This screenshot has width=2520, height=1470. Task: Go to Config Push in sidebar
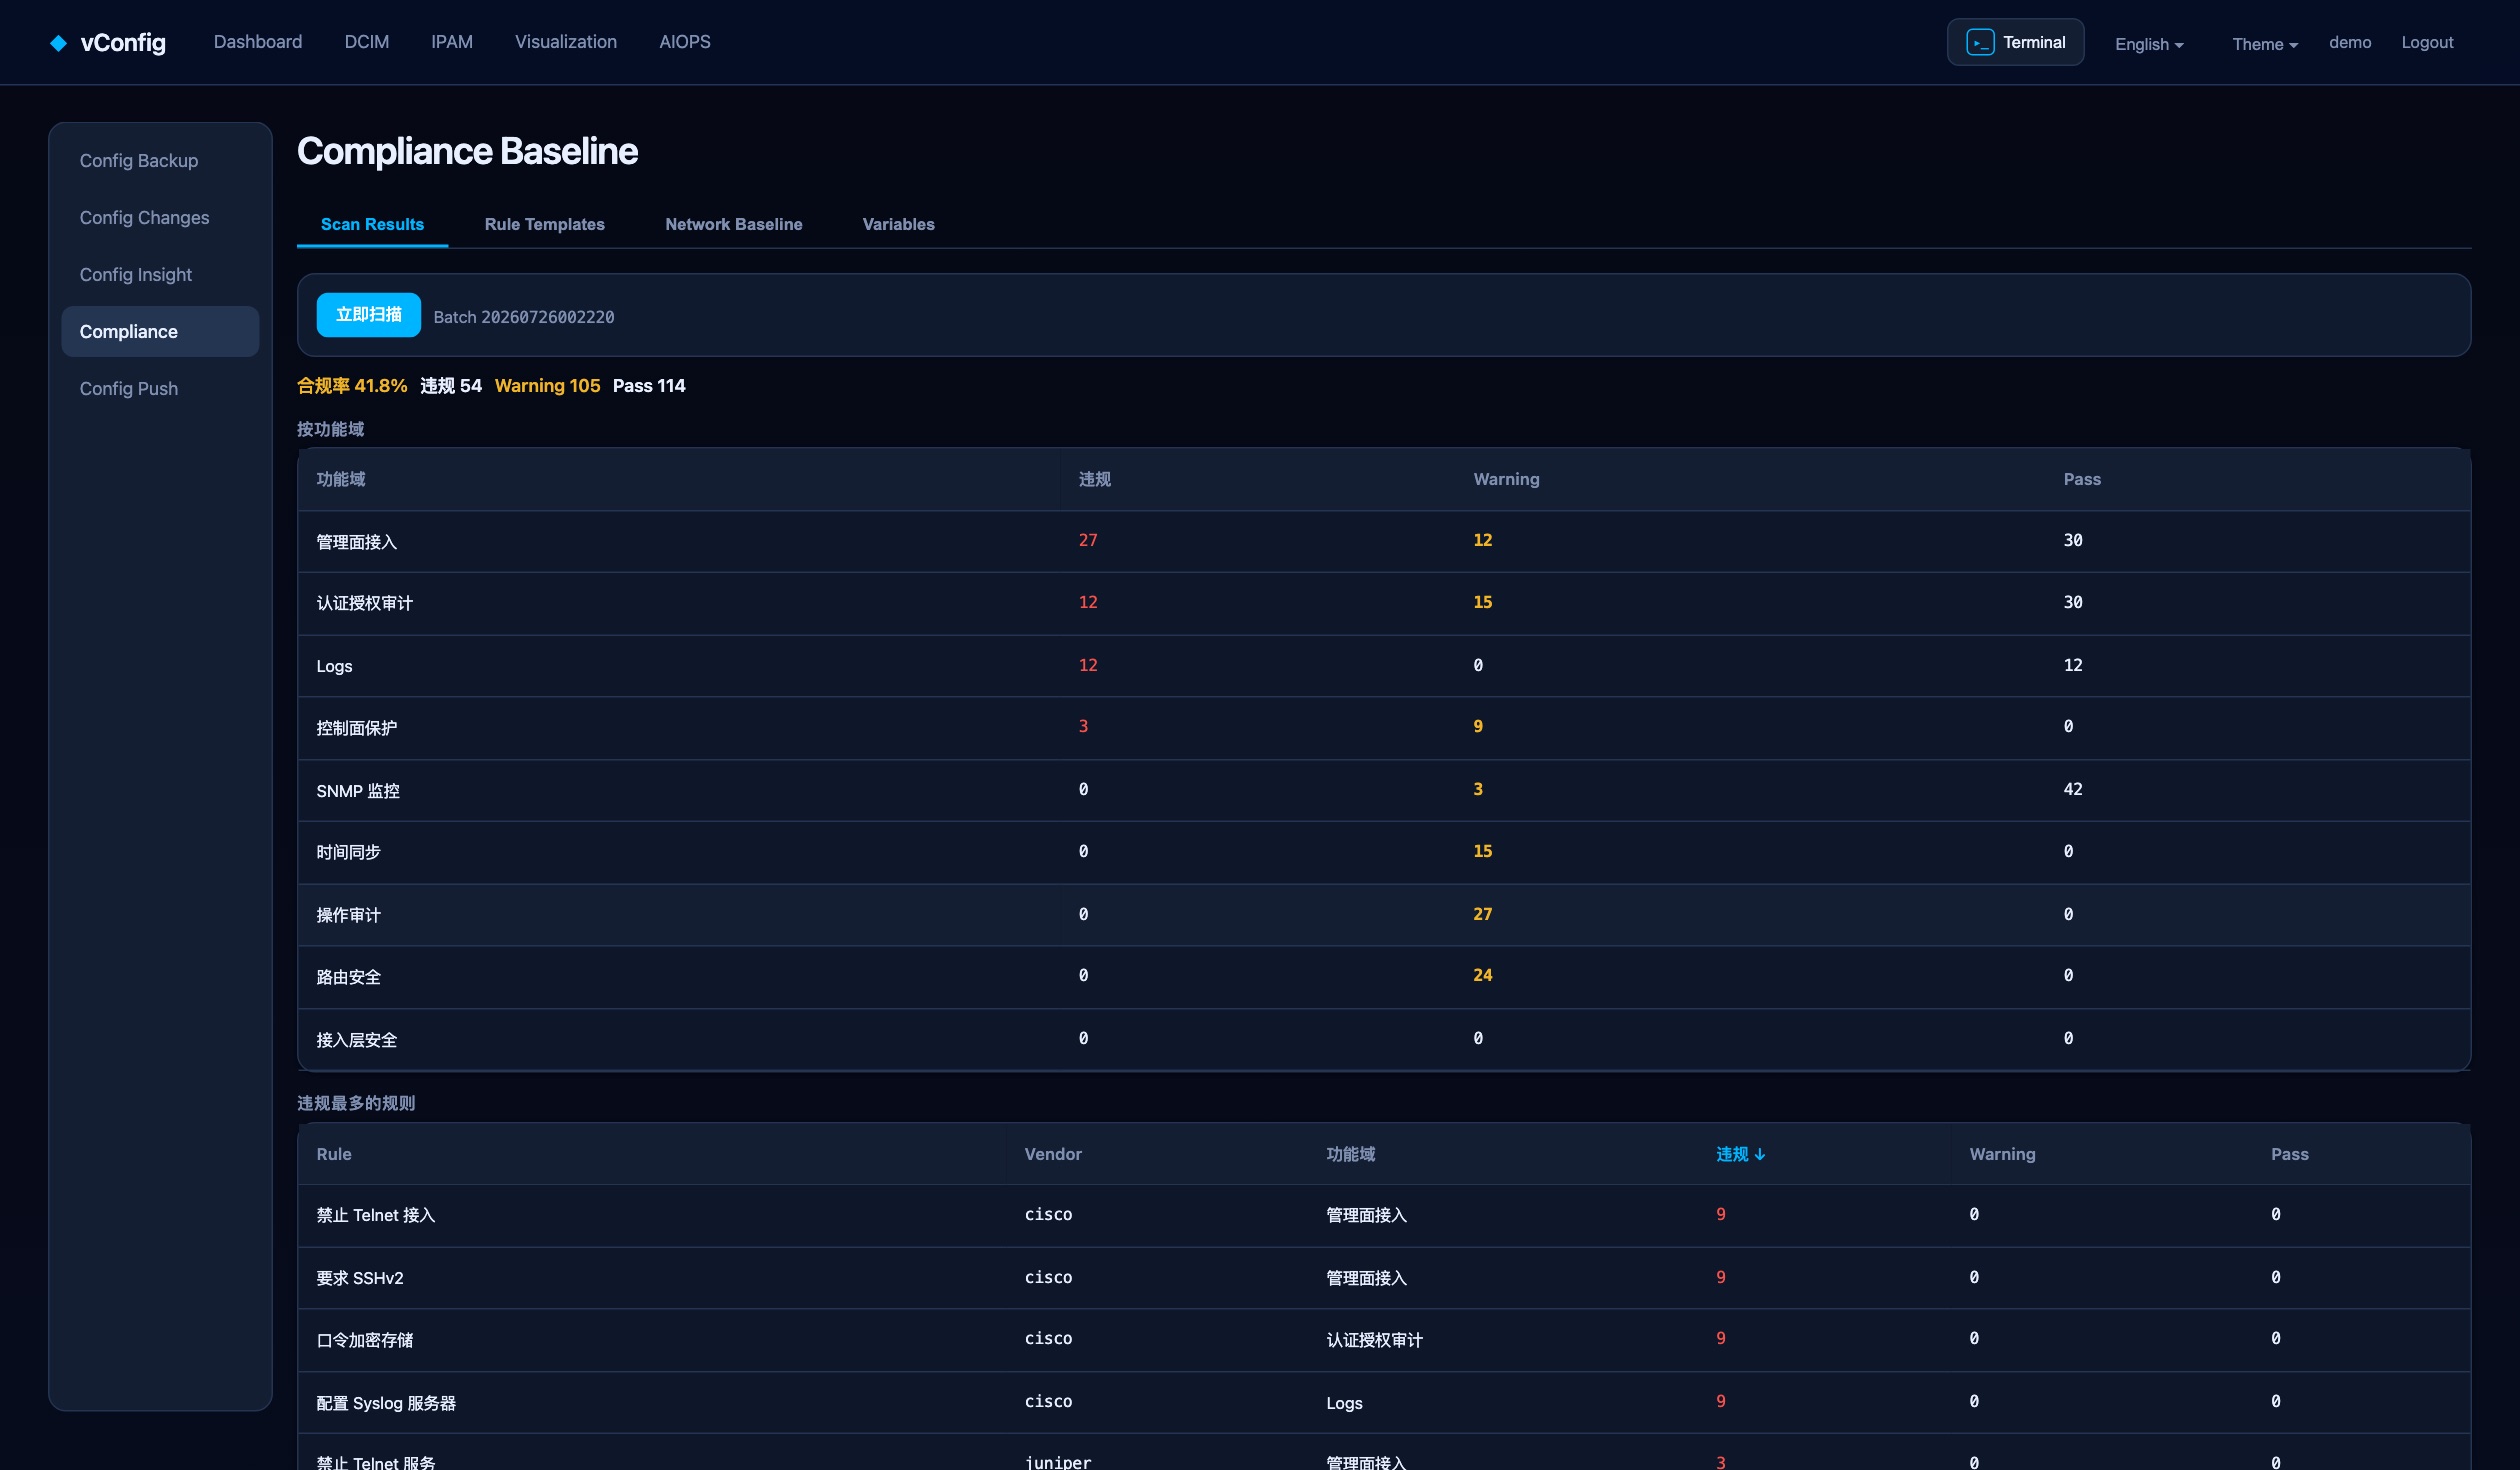coord(160,389)
